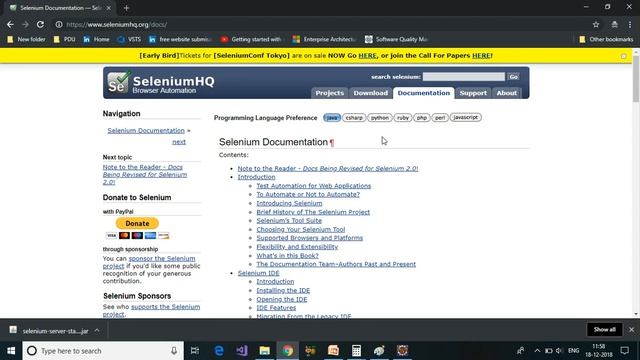Click the browser address bar URL
This screenshot has width=640, height=360.
point(117,24)
